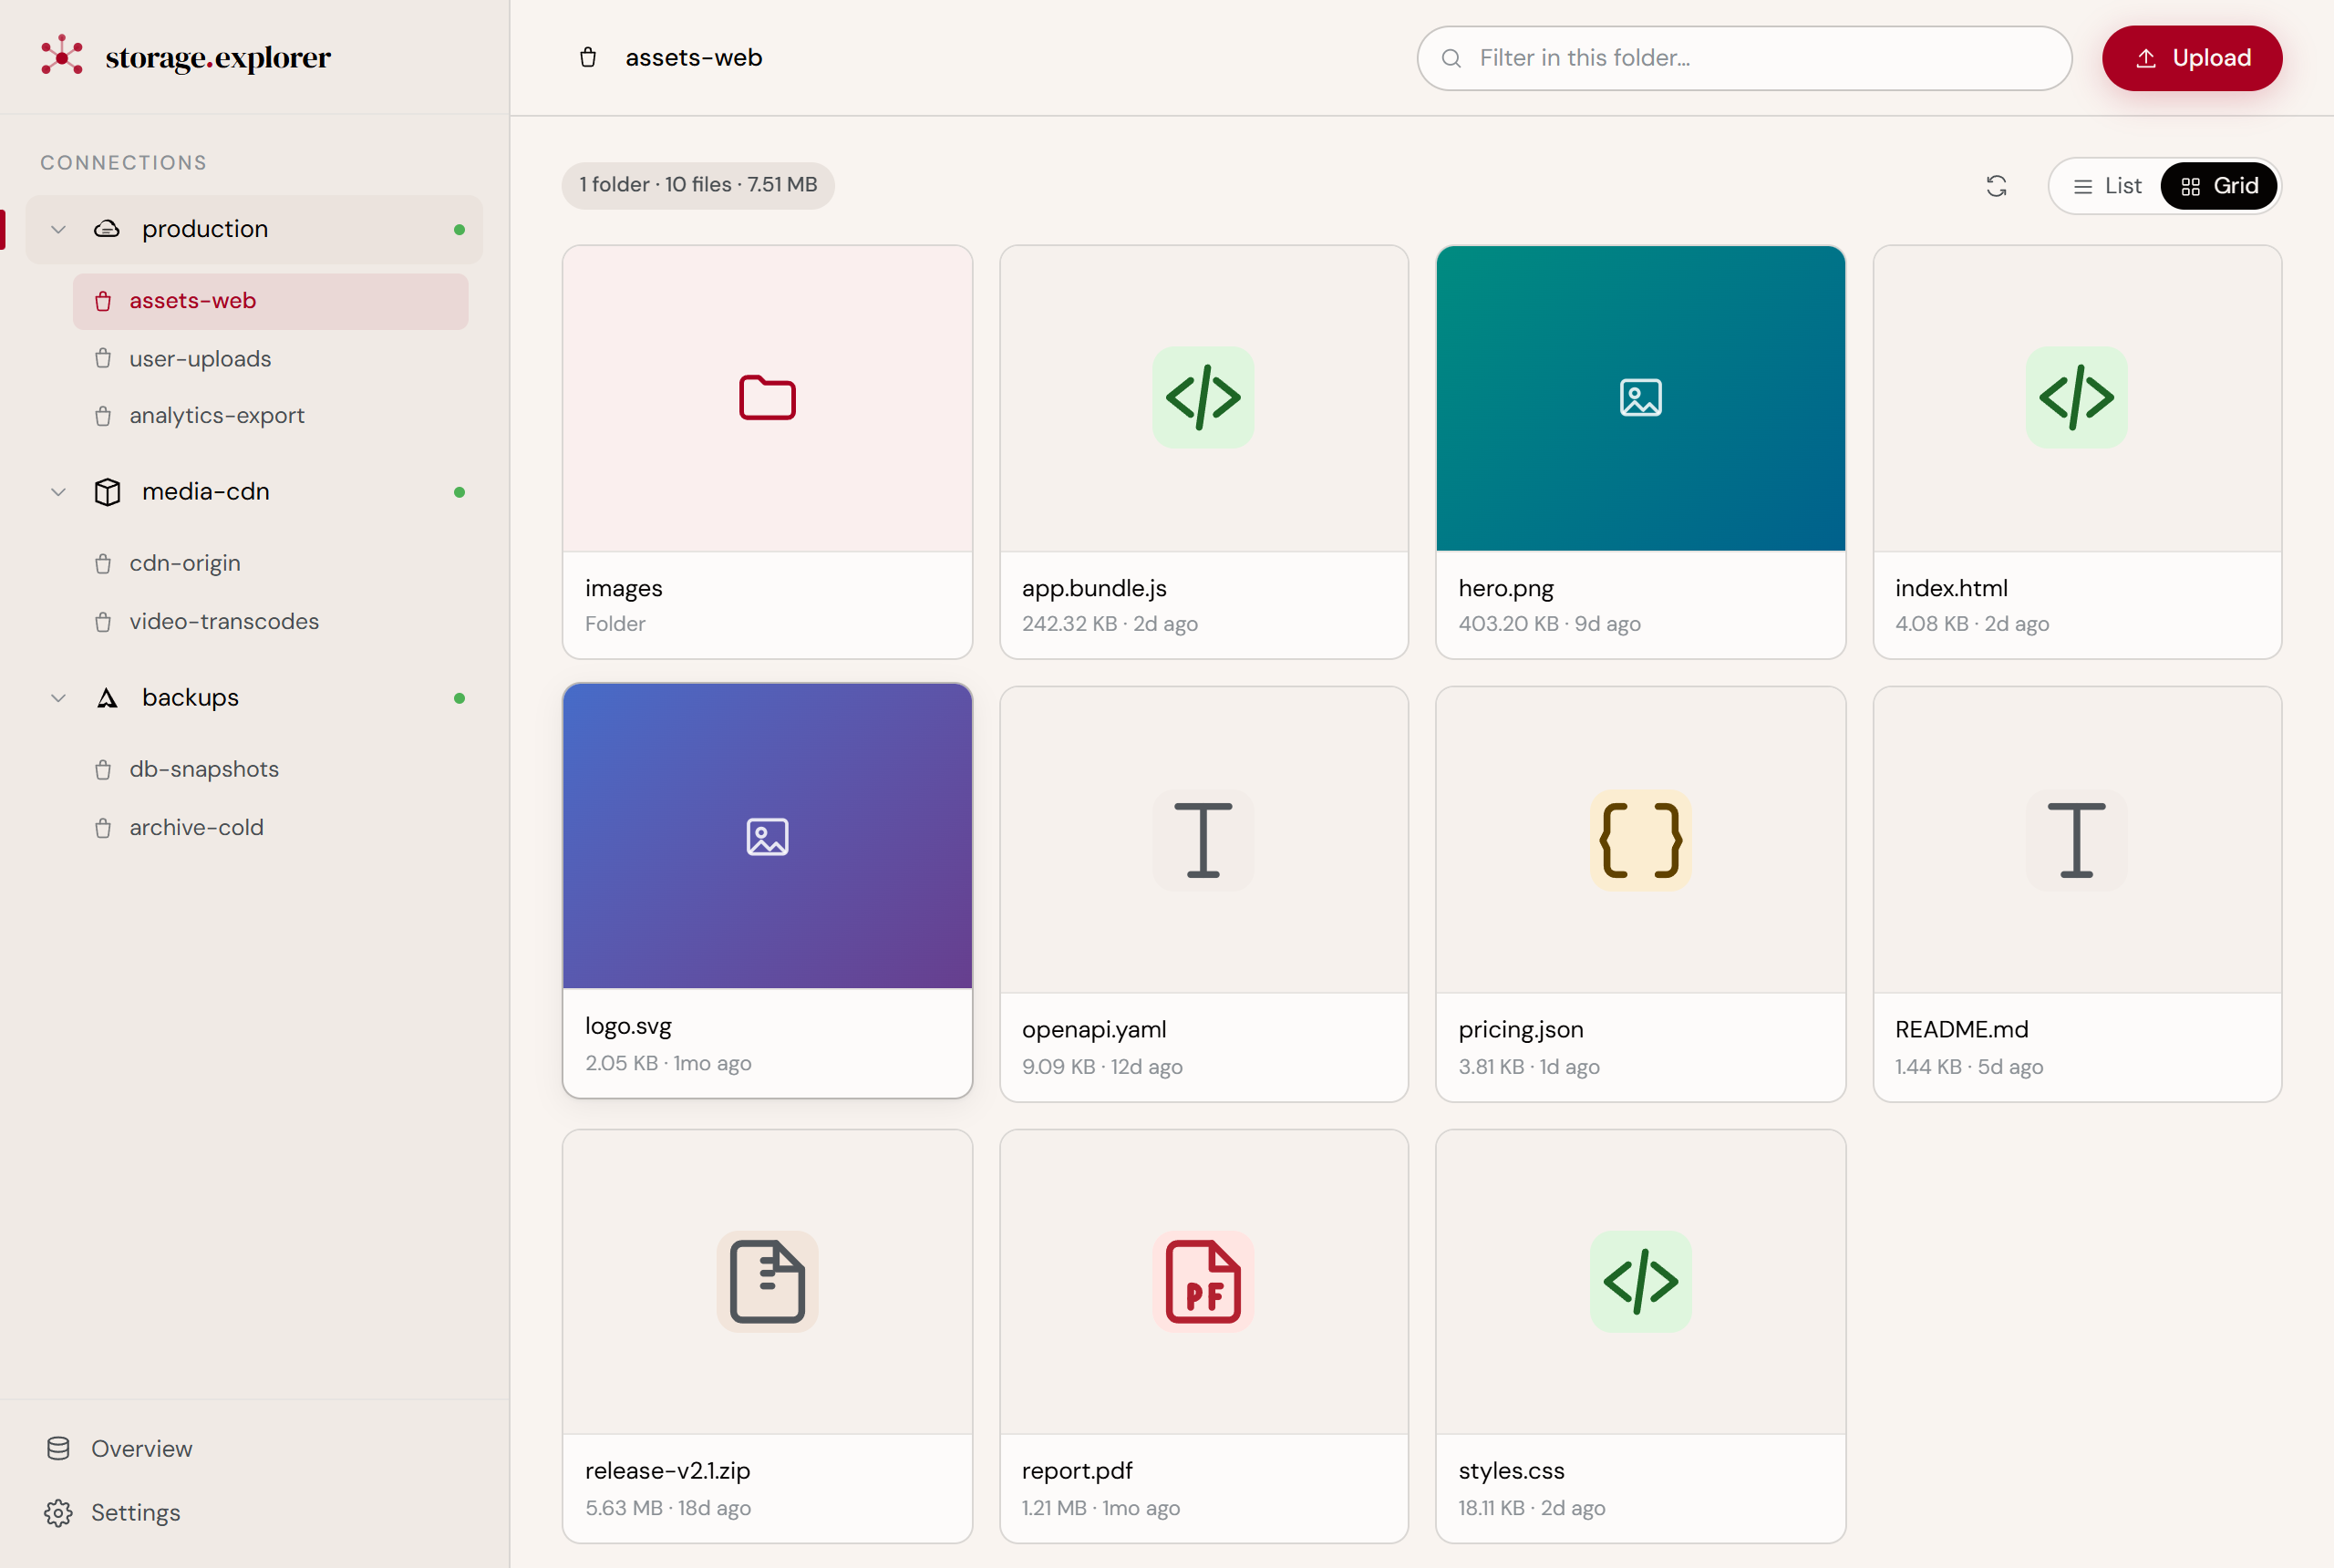Image resolution: width=2334 pixels, height=1568 pixels.
Task: Click the app.bundle.js file name
Action: [x=1094, y=588]
